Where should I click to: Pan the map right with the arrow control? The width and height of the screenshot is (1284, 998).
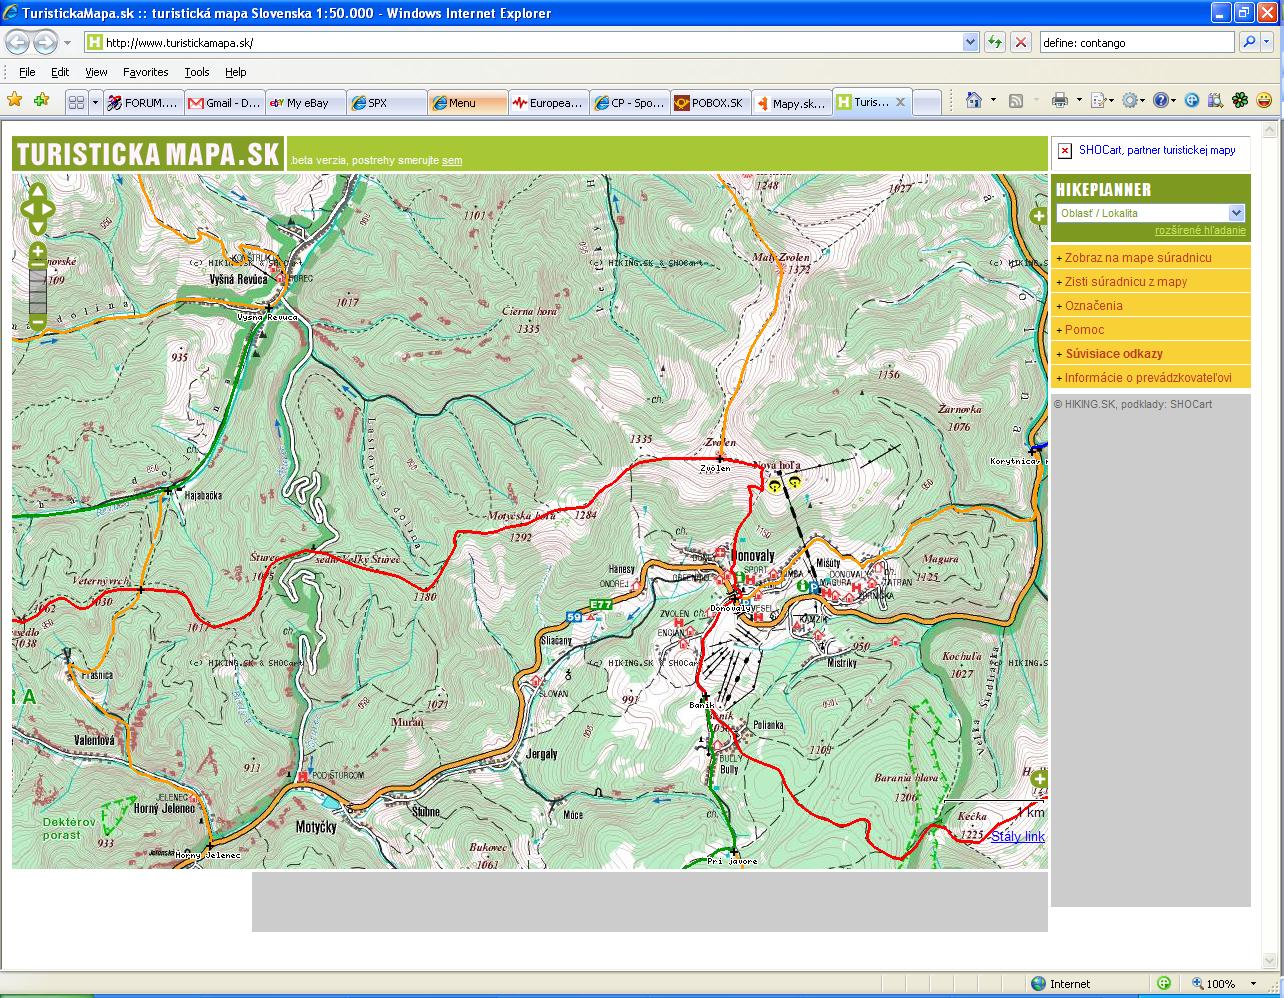click(50, 210)
